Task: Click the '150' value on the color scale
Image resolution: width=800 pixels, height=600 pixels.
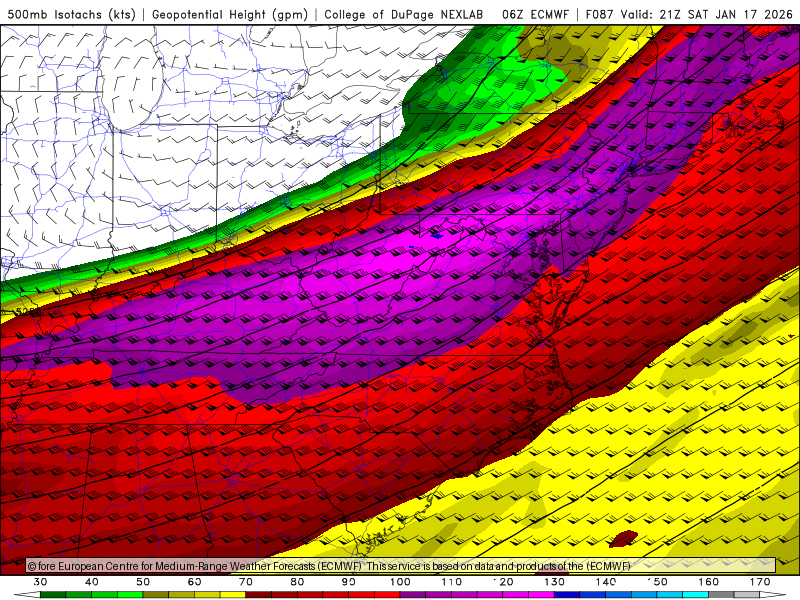Action: pyautogui.click(x=657, y=582)
